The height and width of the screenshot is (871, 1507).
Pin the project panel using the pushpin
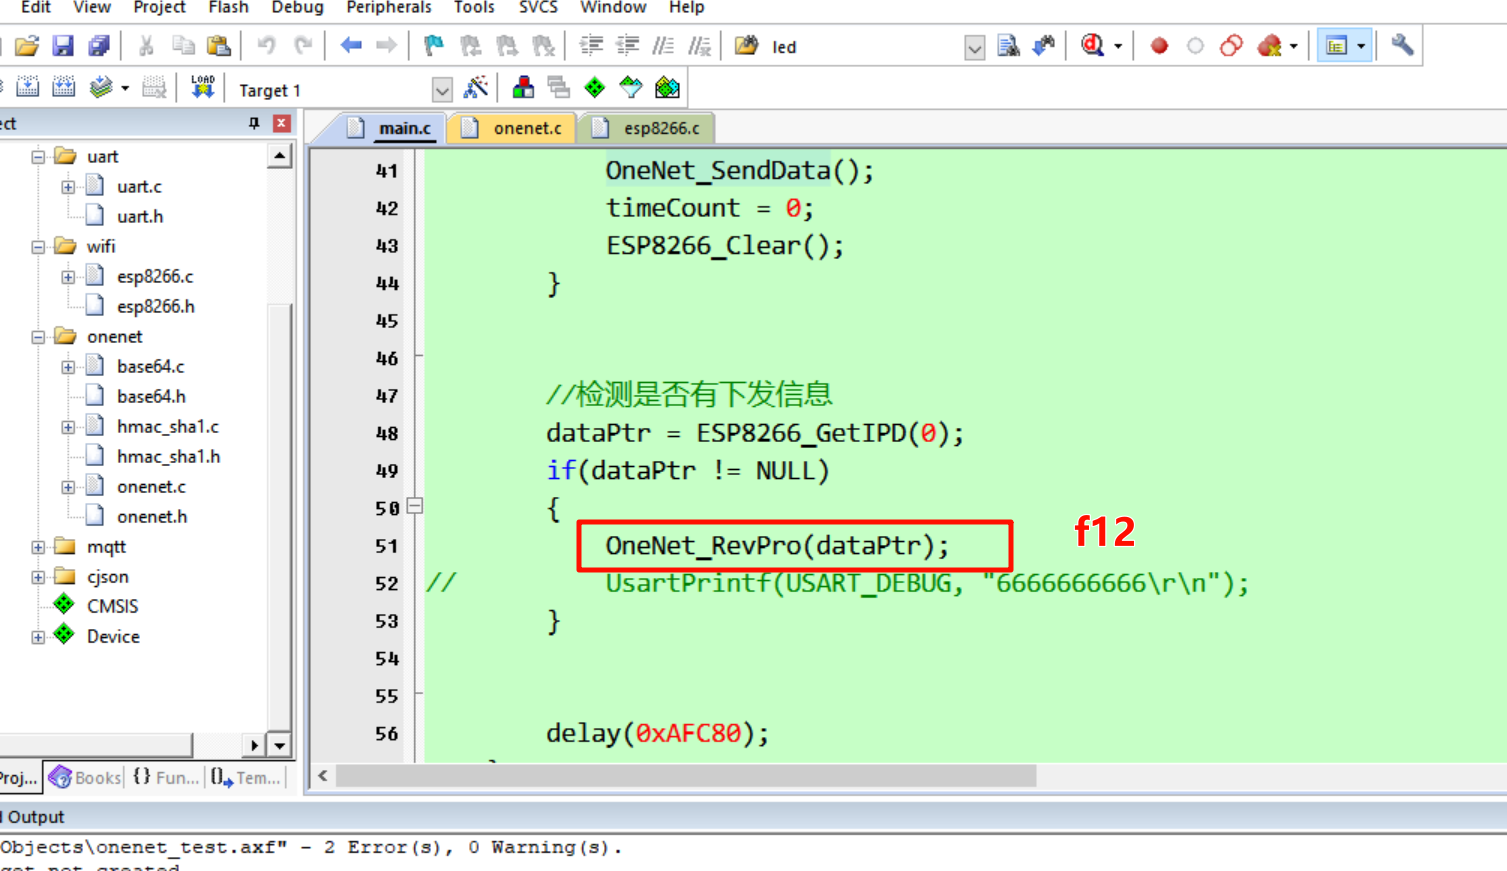coord(254,123)
